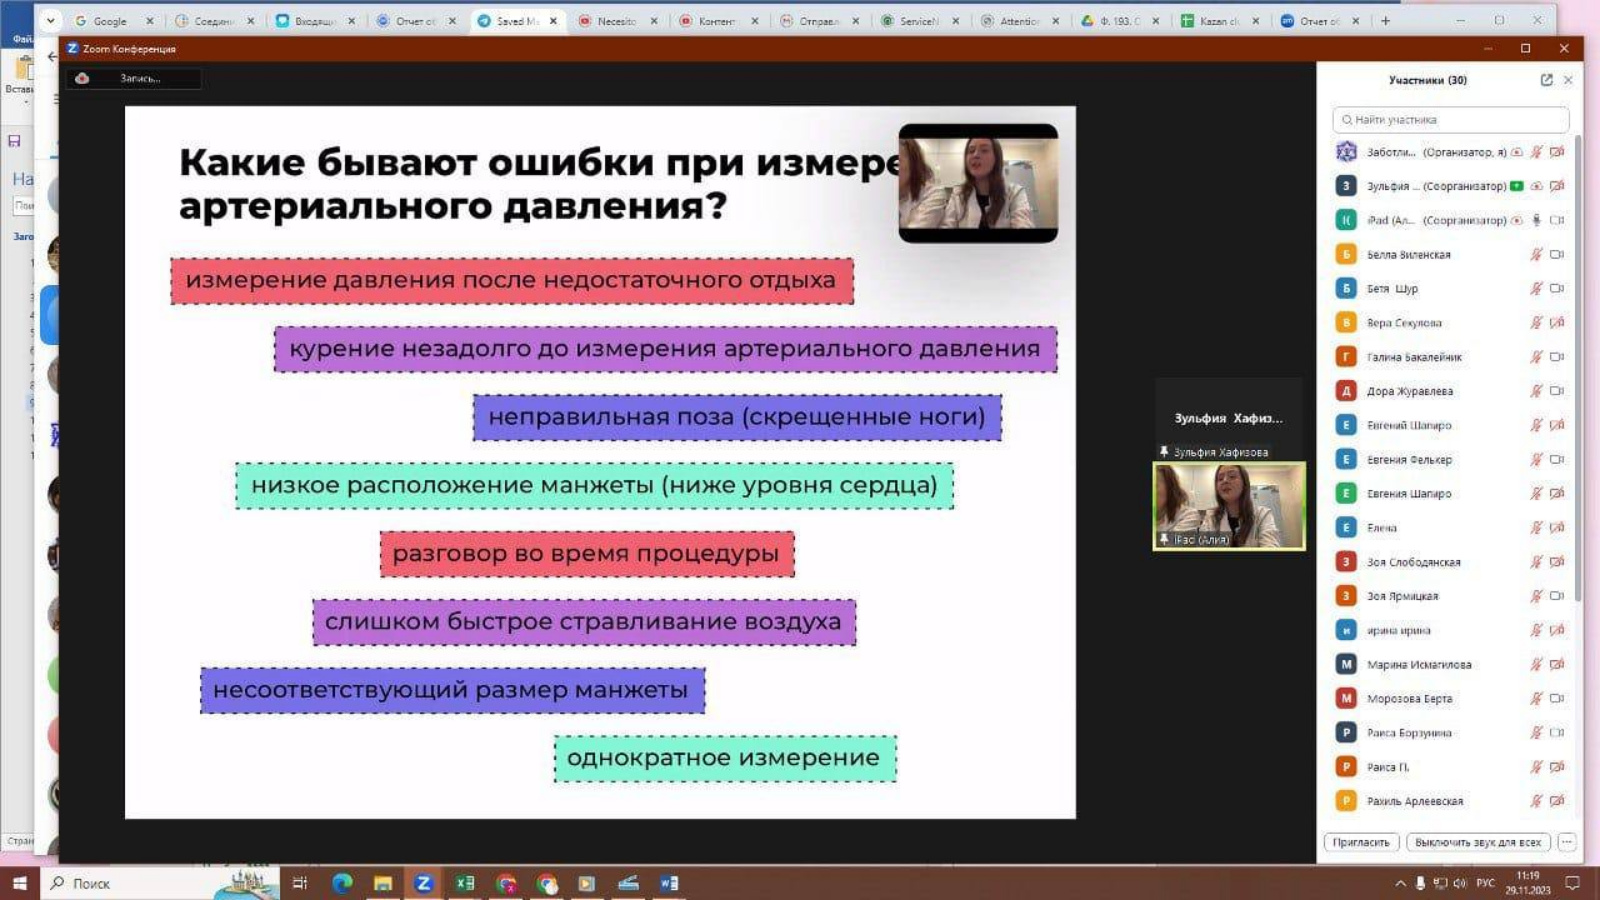Click the Пригласить button
1600x900 pixels.
[x=1361, y=842]
